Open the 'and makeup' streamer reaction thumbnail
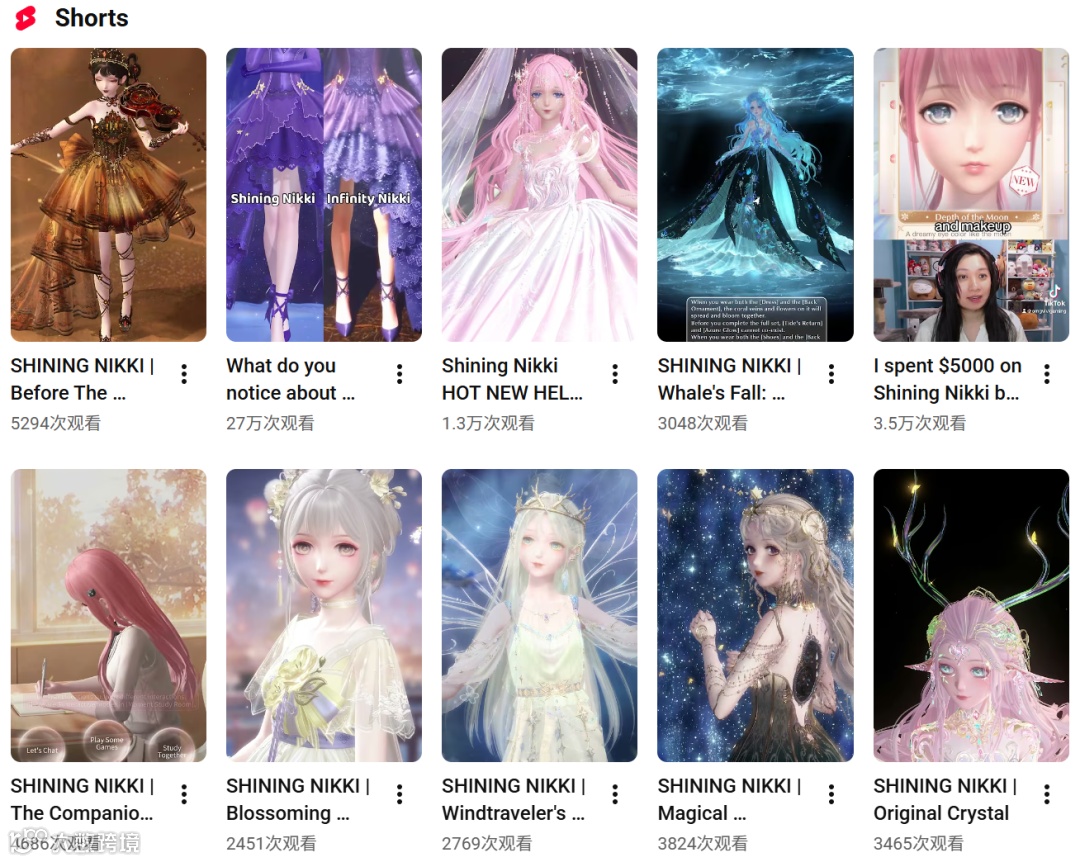 (x=971, y=194)
